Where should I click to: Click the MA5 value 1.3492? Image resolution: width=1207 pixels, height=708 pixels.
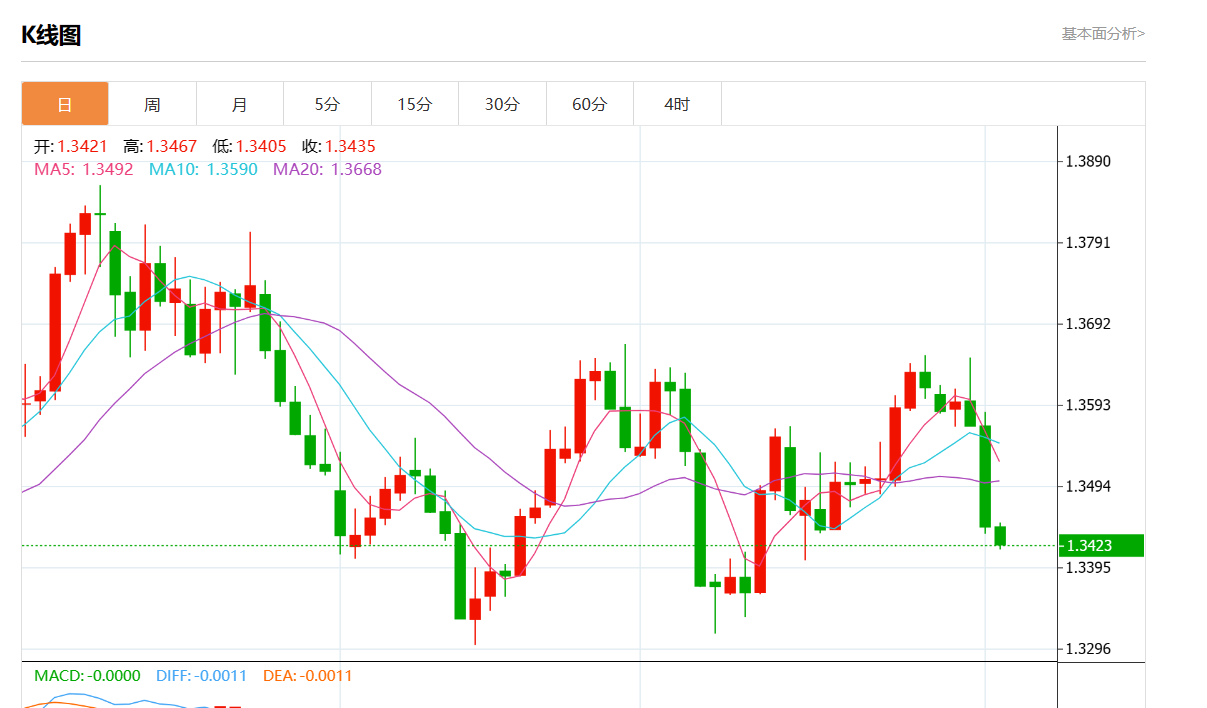(x=108, y=169)
